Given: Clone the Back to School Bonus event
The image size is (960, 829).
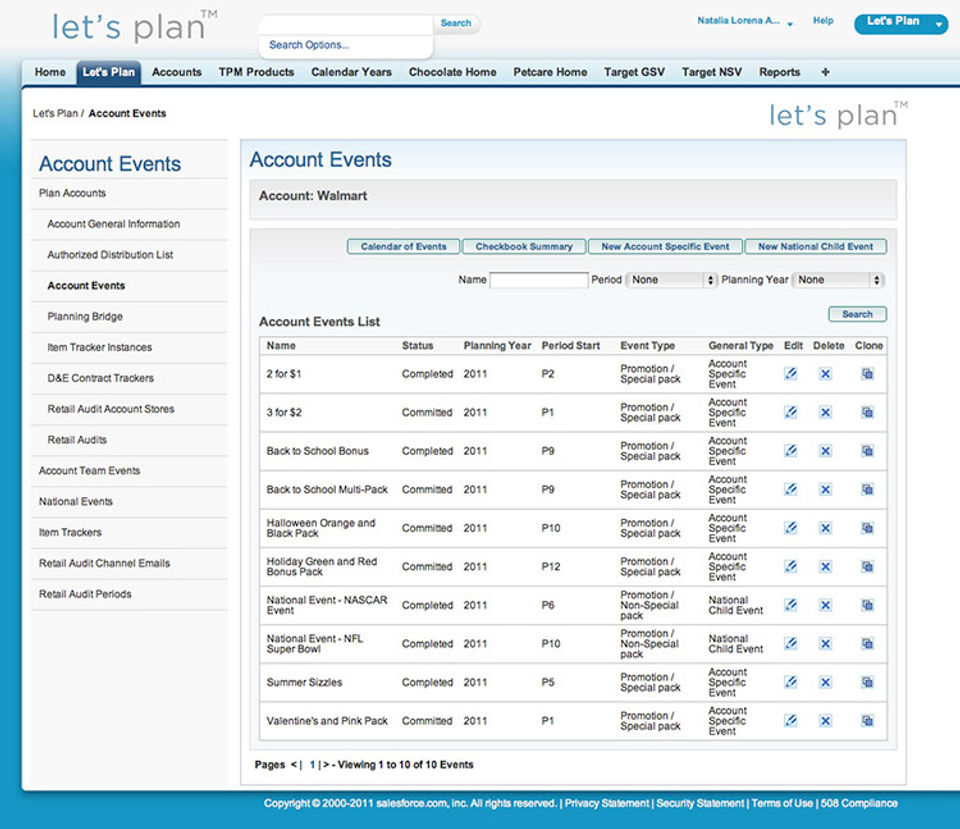Looking at the screenshot, I should click(x=868, y=451).
